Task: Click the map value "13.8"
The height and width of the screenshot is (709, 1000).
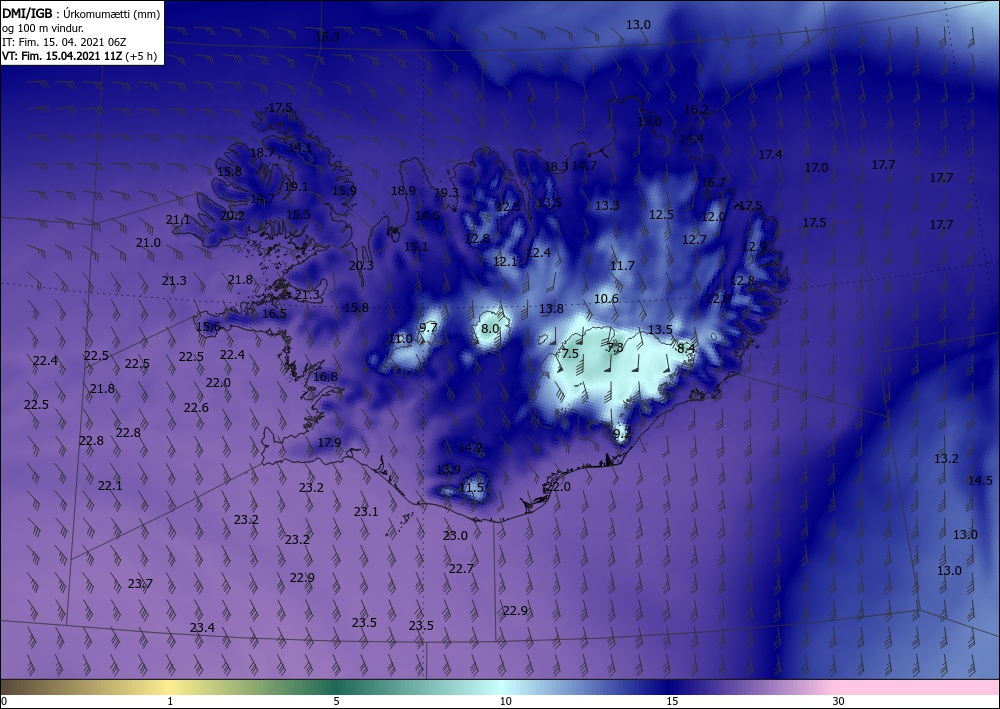Action: click(552, 309)
